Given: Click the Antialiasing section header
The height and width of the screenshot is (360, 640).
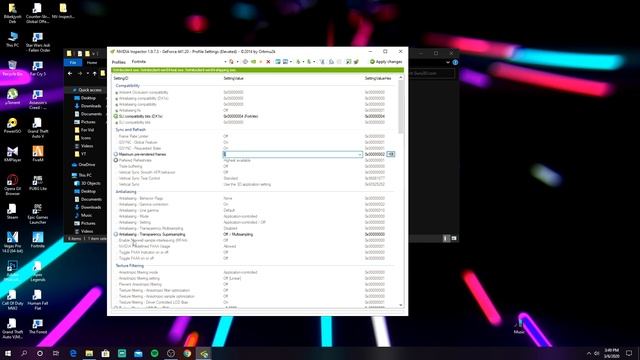Looking at the screenshot, I should pos(126,191).
